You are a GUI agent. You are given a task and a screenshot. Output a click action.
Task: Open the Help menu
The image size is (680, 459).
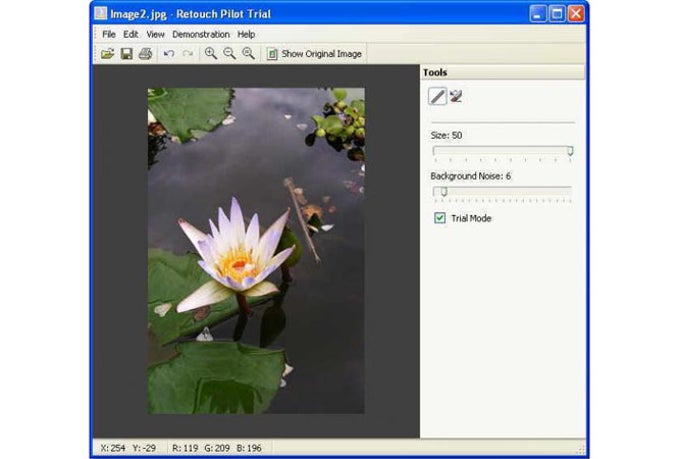click(x=246, y=34)
